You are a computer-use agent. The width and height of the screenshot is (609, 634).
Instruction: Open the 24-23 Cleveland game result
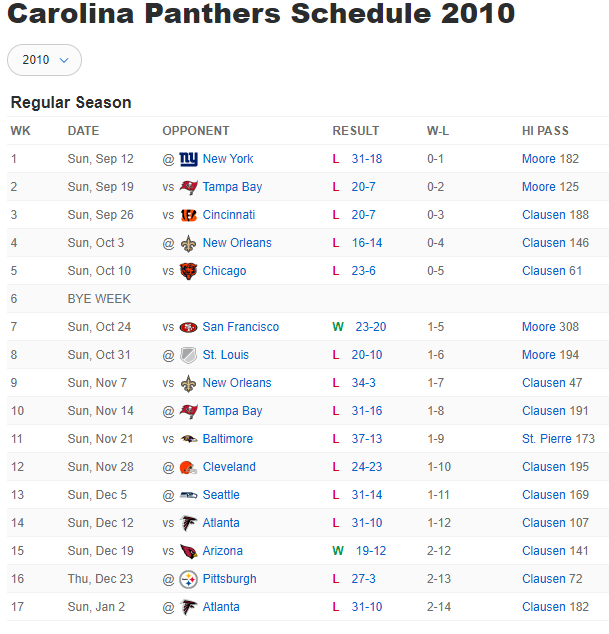367,467
